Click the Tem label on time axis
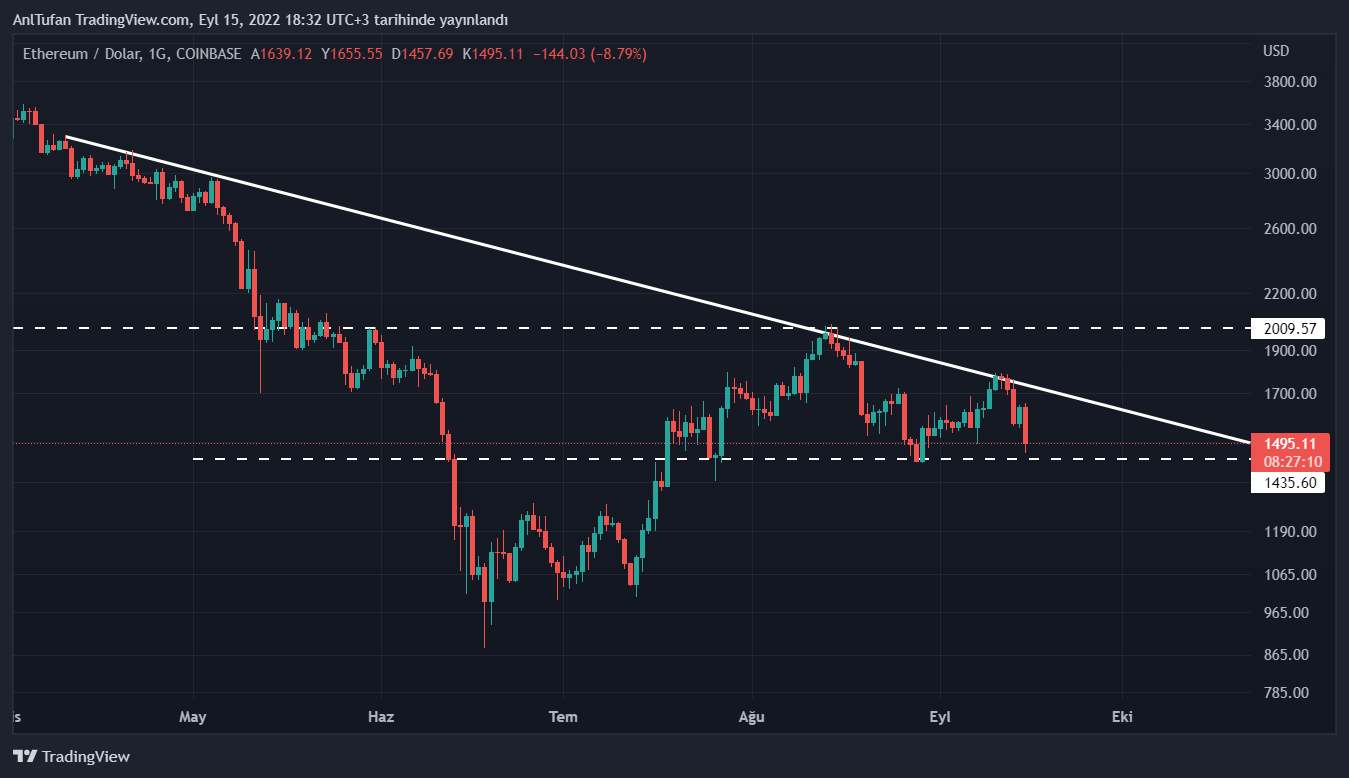Image resolution: width=1349 pixels, height=778 pixels. tap(564, 717)
